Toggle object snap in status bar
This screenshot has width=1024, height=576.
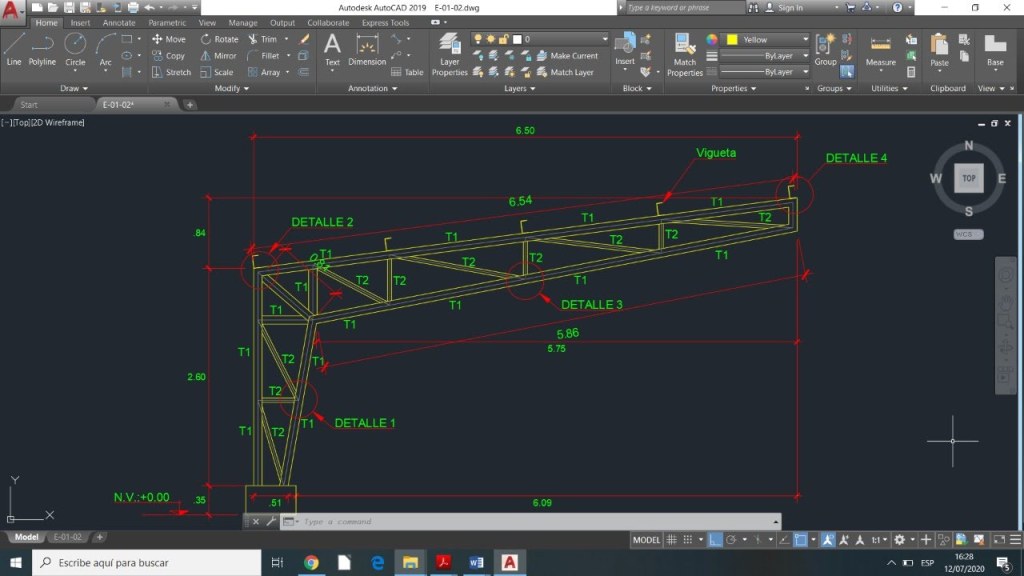point(801,540)
